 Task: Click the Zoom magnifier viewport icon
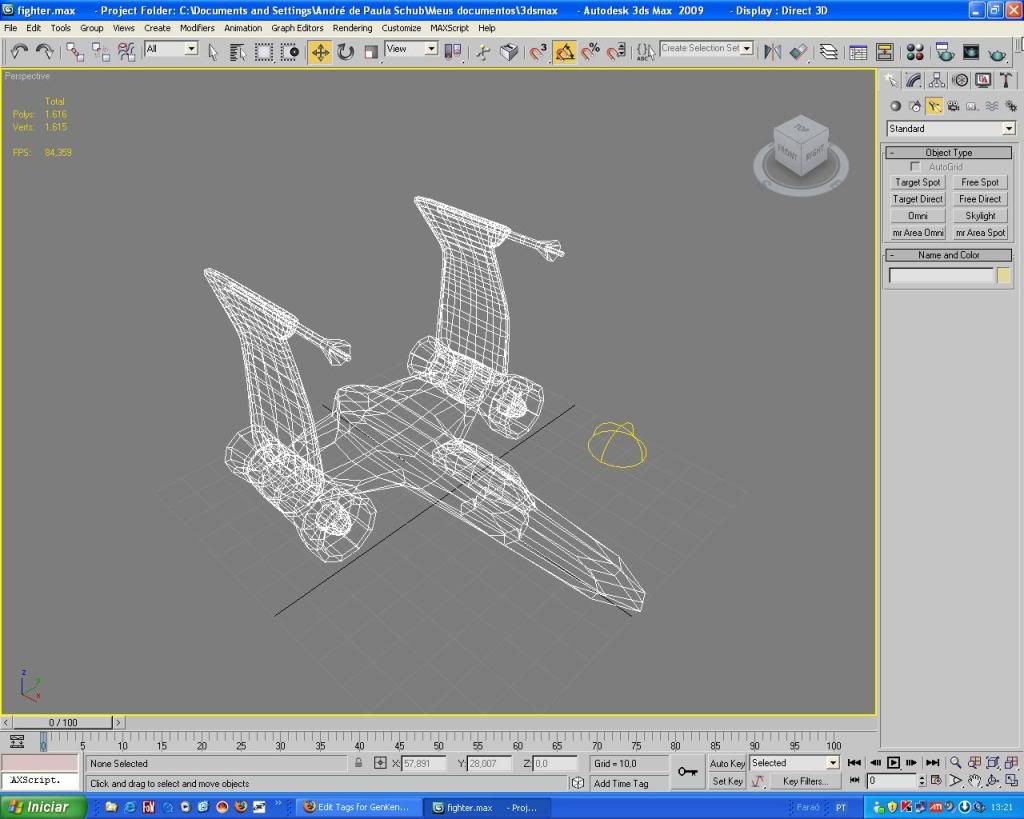[955, 762]
